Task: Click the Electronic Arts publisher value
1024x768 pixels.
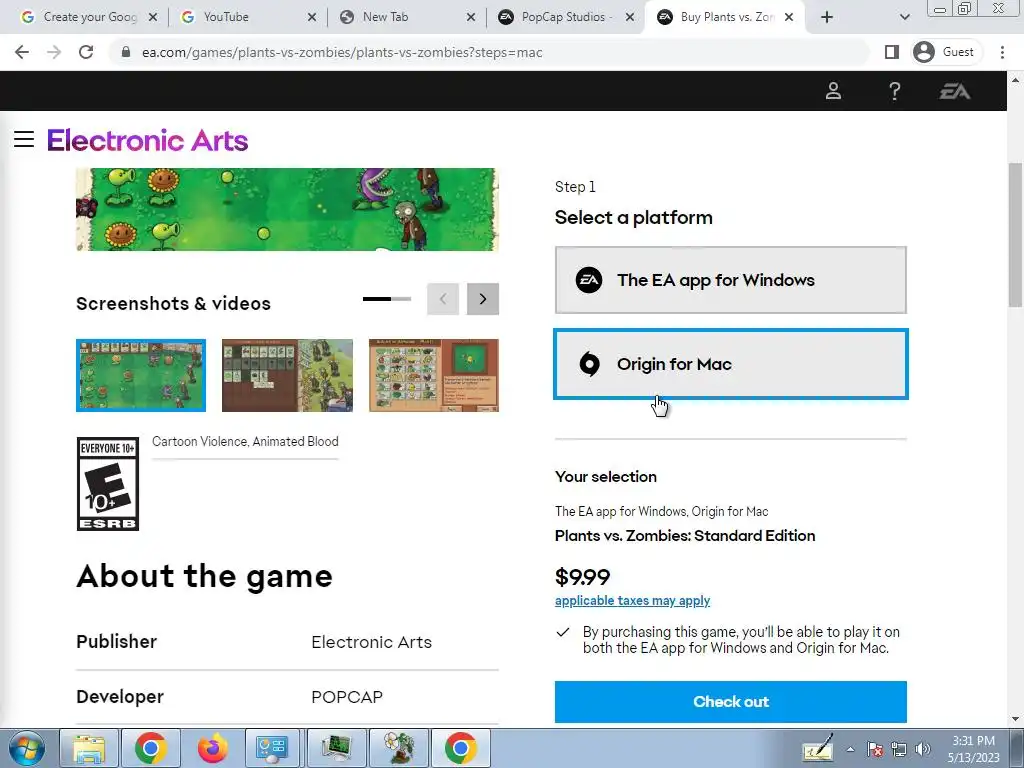Action: pos(372,642)
